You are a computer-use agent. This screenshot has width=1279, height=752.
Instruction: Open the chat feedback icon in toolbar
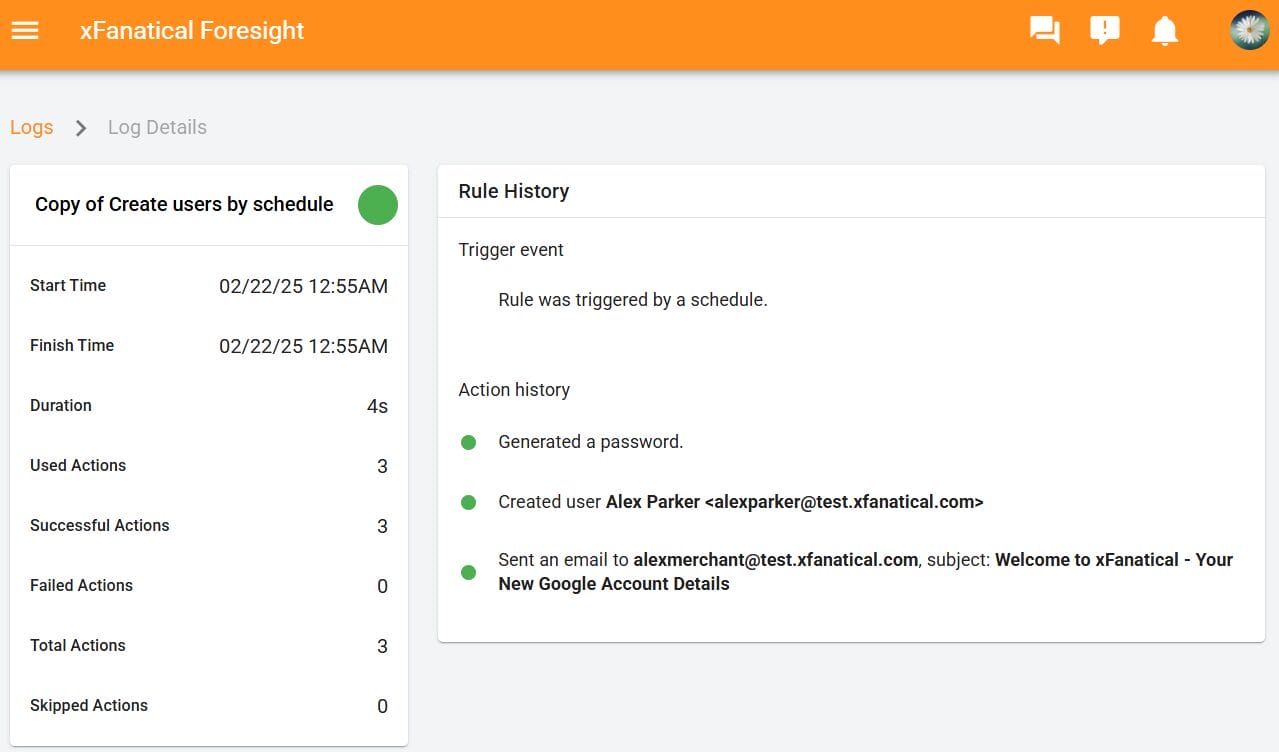point(1044,30)
